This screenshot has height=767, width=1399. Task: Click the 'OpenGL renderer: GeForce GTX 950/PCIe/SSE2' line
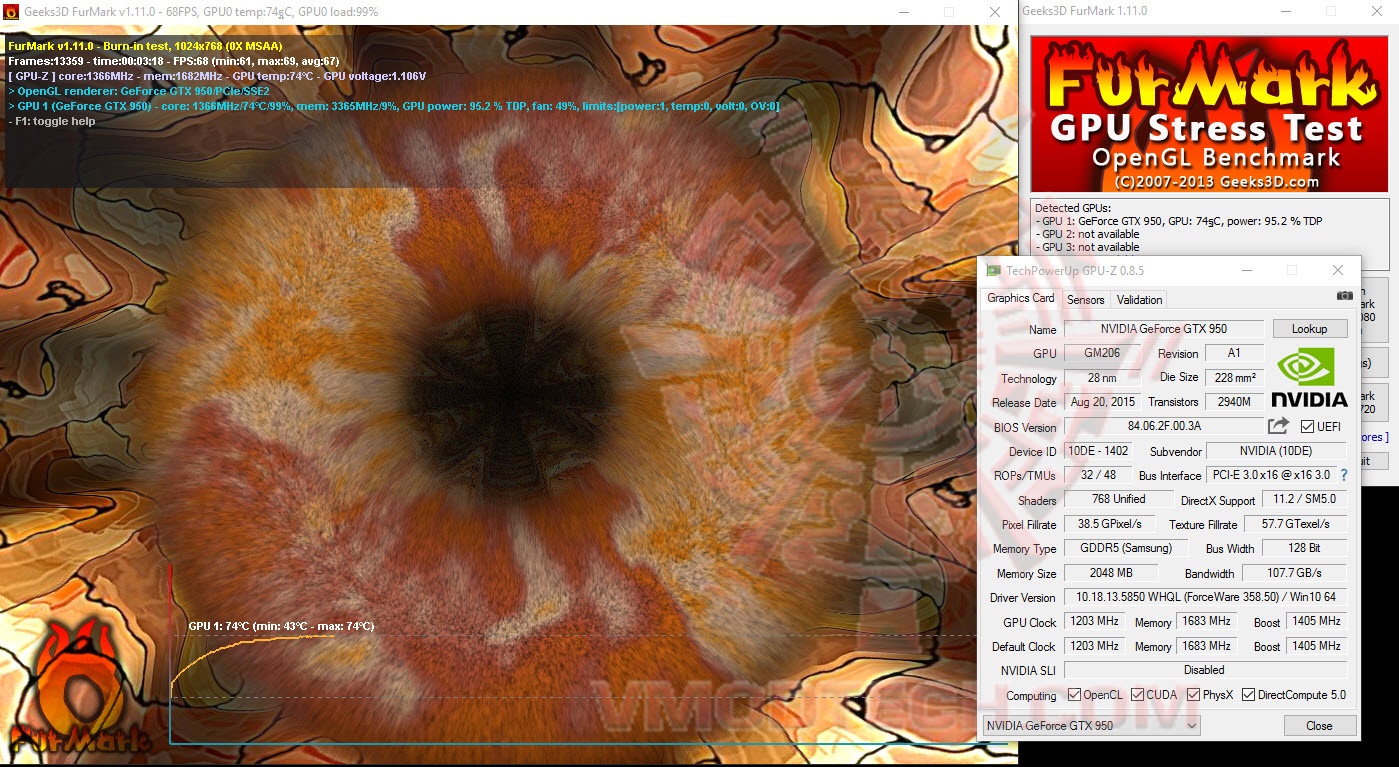pyautogui.click(x=139, y=91)
